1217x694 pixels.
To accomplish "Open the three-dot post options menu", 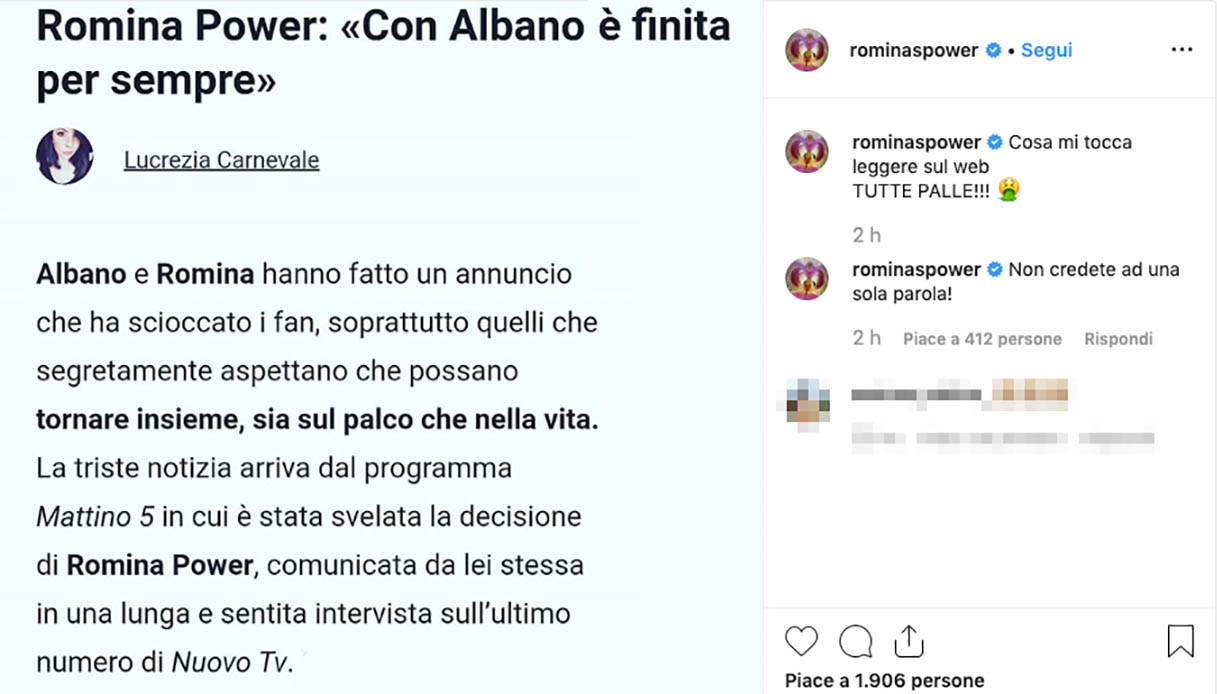I will 1181,50.
